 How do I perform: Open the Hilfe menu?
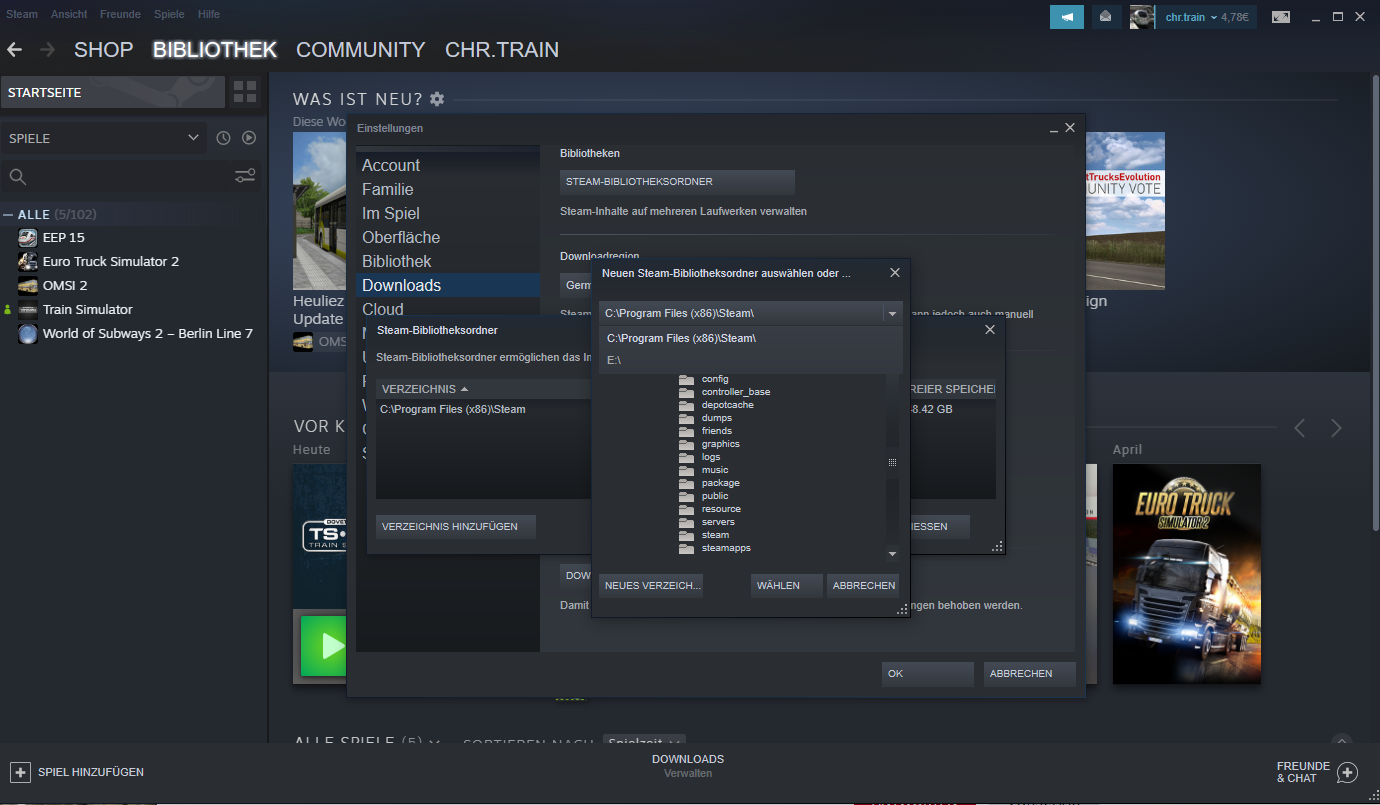tap(209, 15)
